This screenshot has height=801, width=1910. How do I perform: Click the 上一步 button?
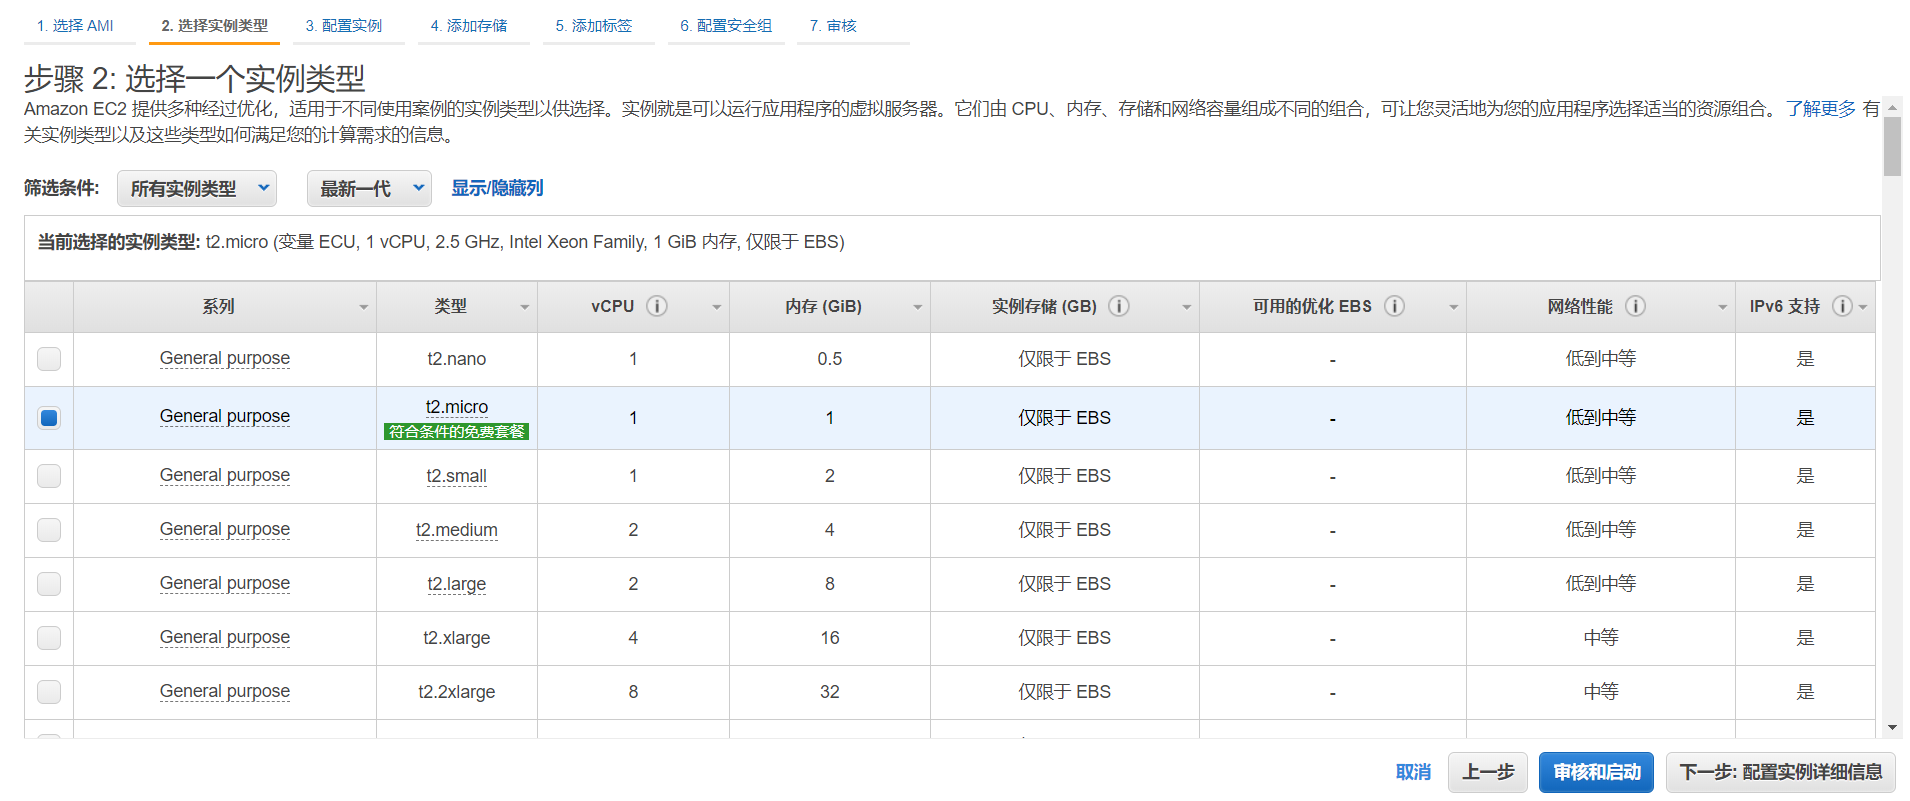[1488, 772]
